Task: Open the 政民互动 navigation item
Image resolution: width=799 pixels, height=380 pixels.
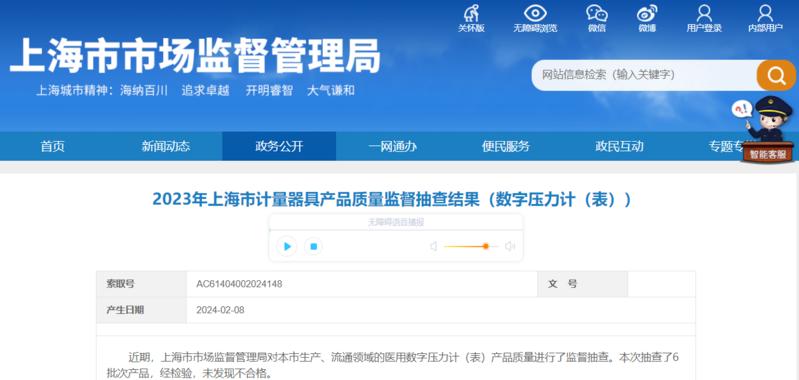Action: (619, 147)
